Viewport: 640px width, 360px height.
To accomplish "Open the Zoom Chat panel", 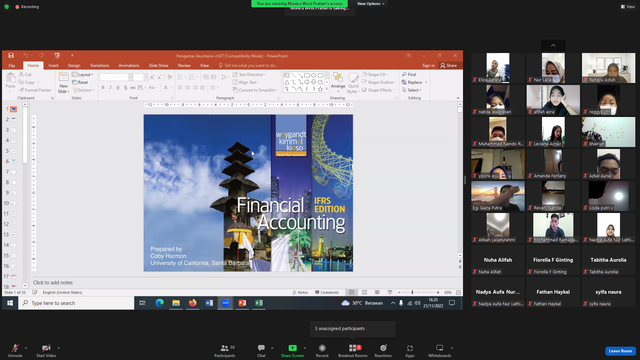I will pos(261,351).
